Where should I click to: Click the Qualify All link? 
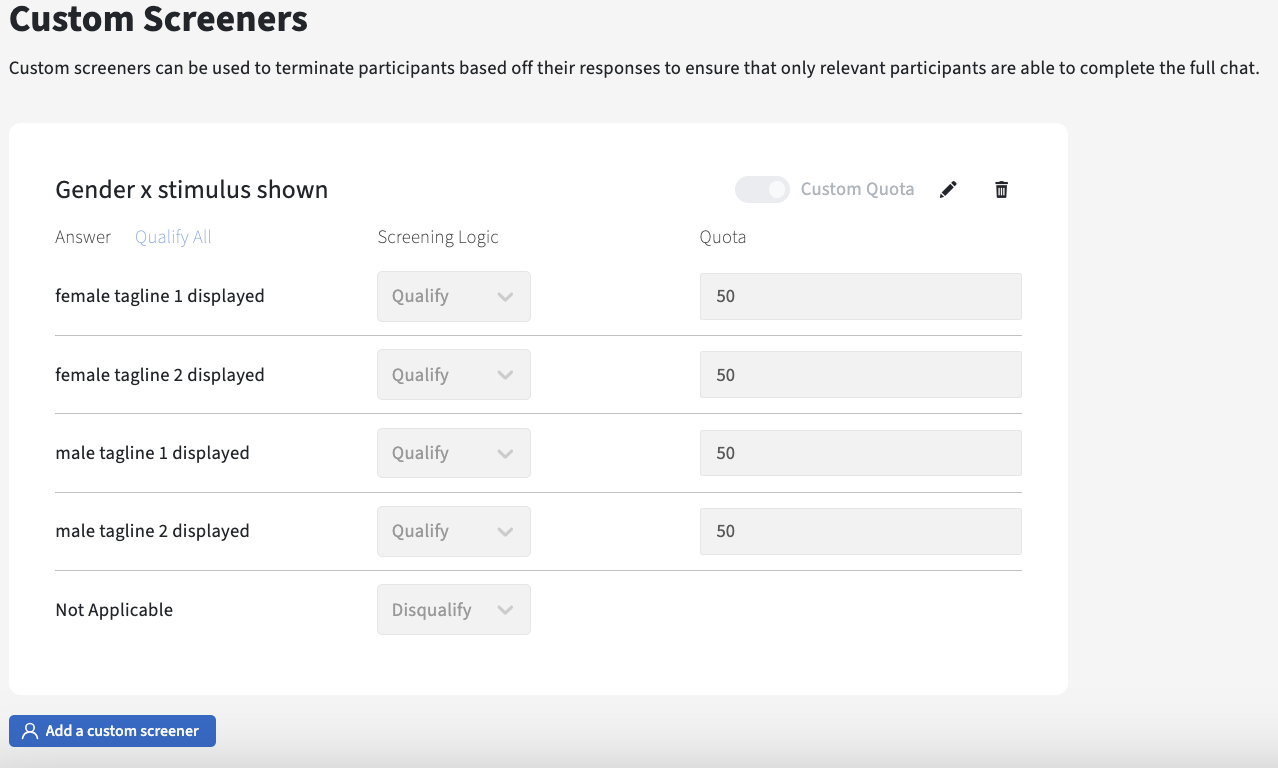pos(173,237)
